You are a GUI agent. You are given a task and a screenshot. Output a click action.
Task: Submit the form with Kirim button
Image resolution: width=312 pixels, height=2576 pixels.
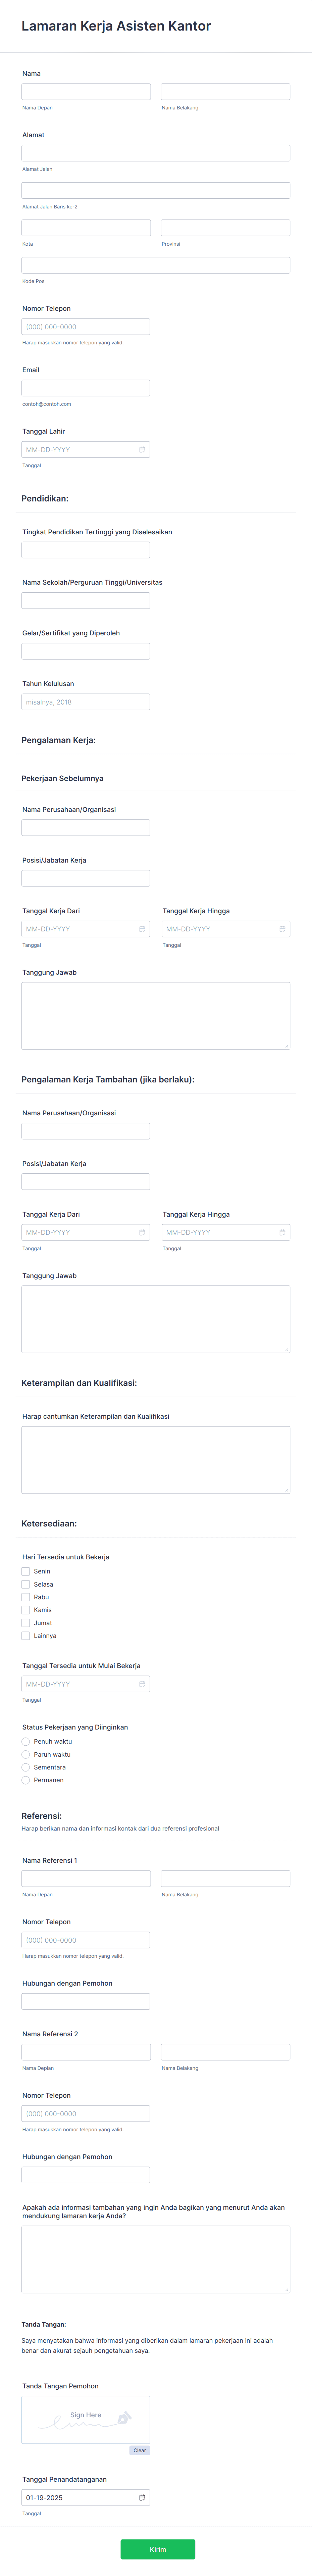158,2549
